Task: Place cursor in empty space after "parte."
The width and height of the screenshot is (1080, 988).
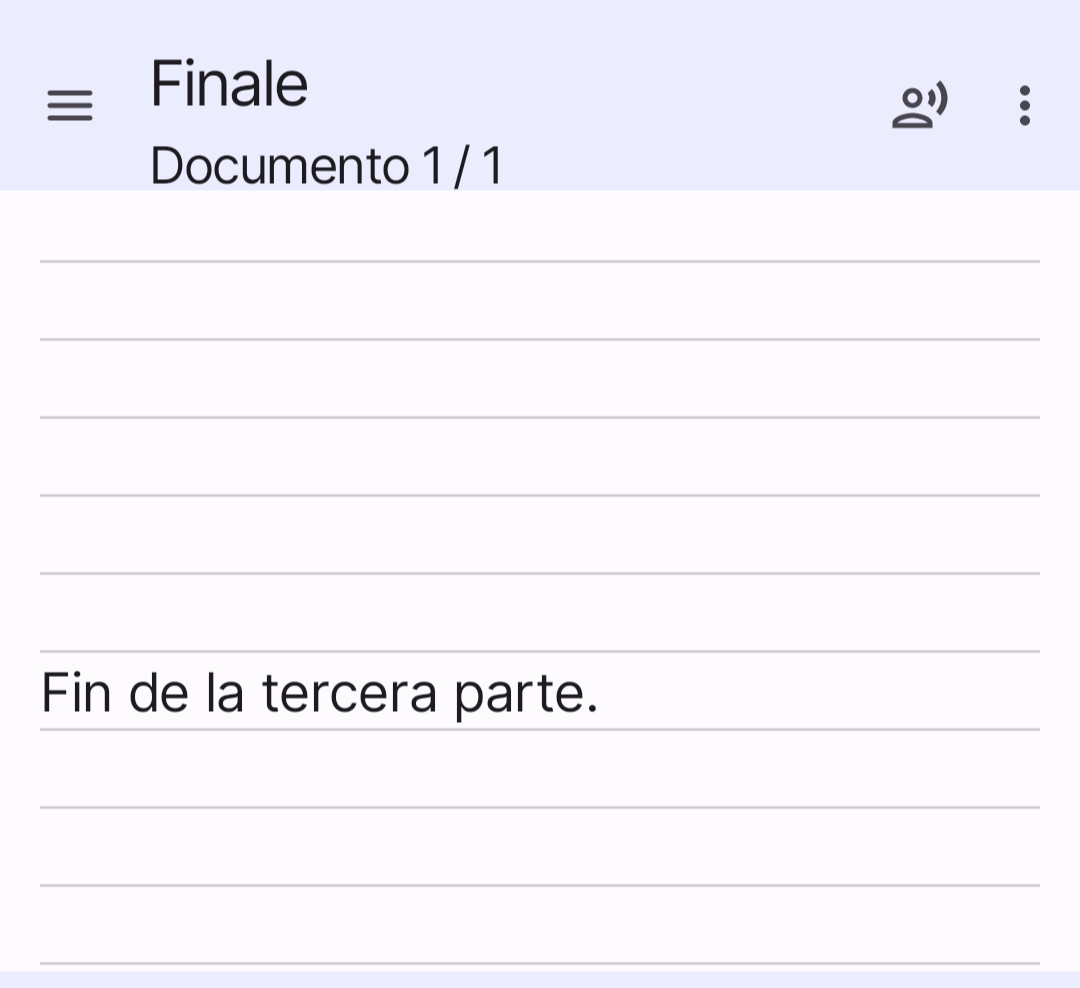Action: (818, 690)
